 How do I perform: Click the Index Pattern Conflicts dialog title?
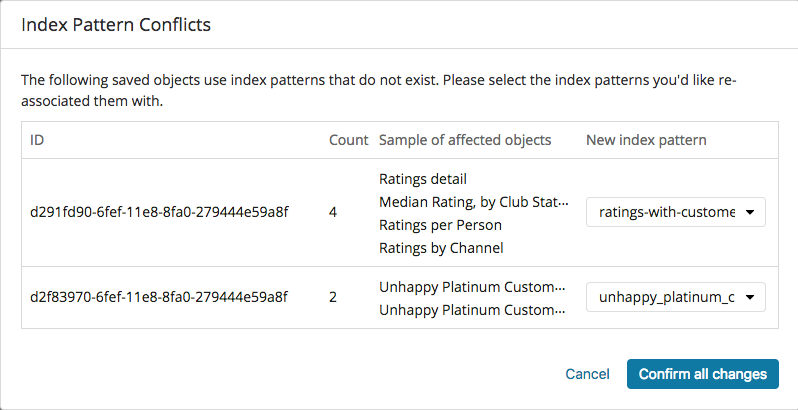coord(116,25)
